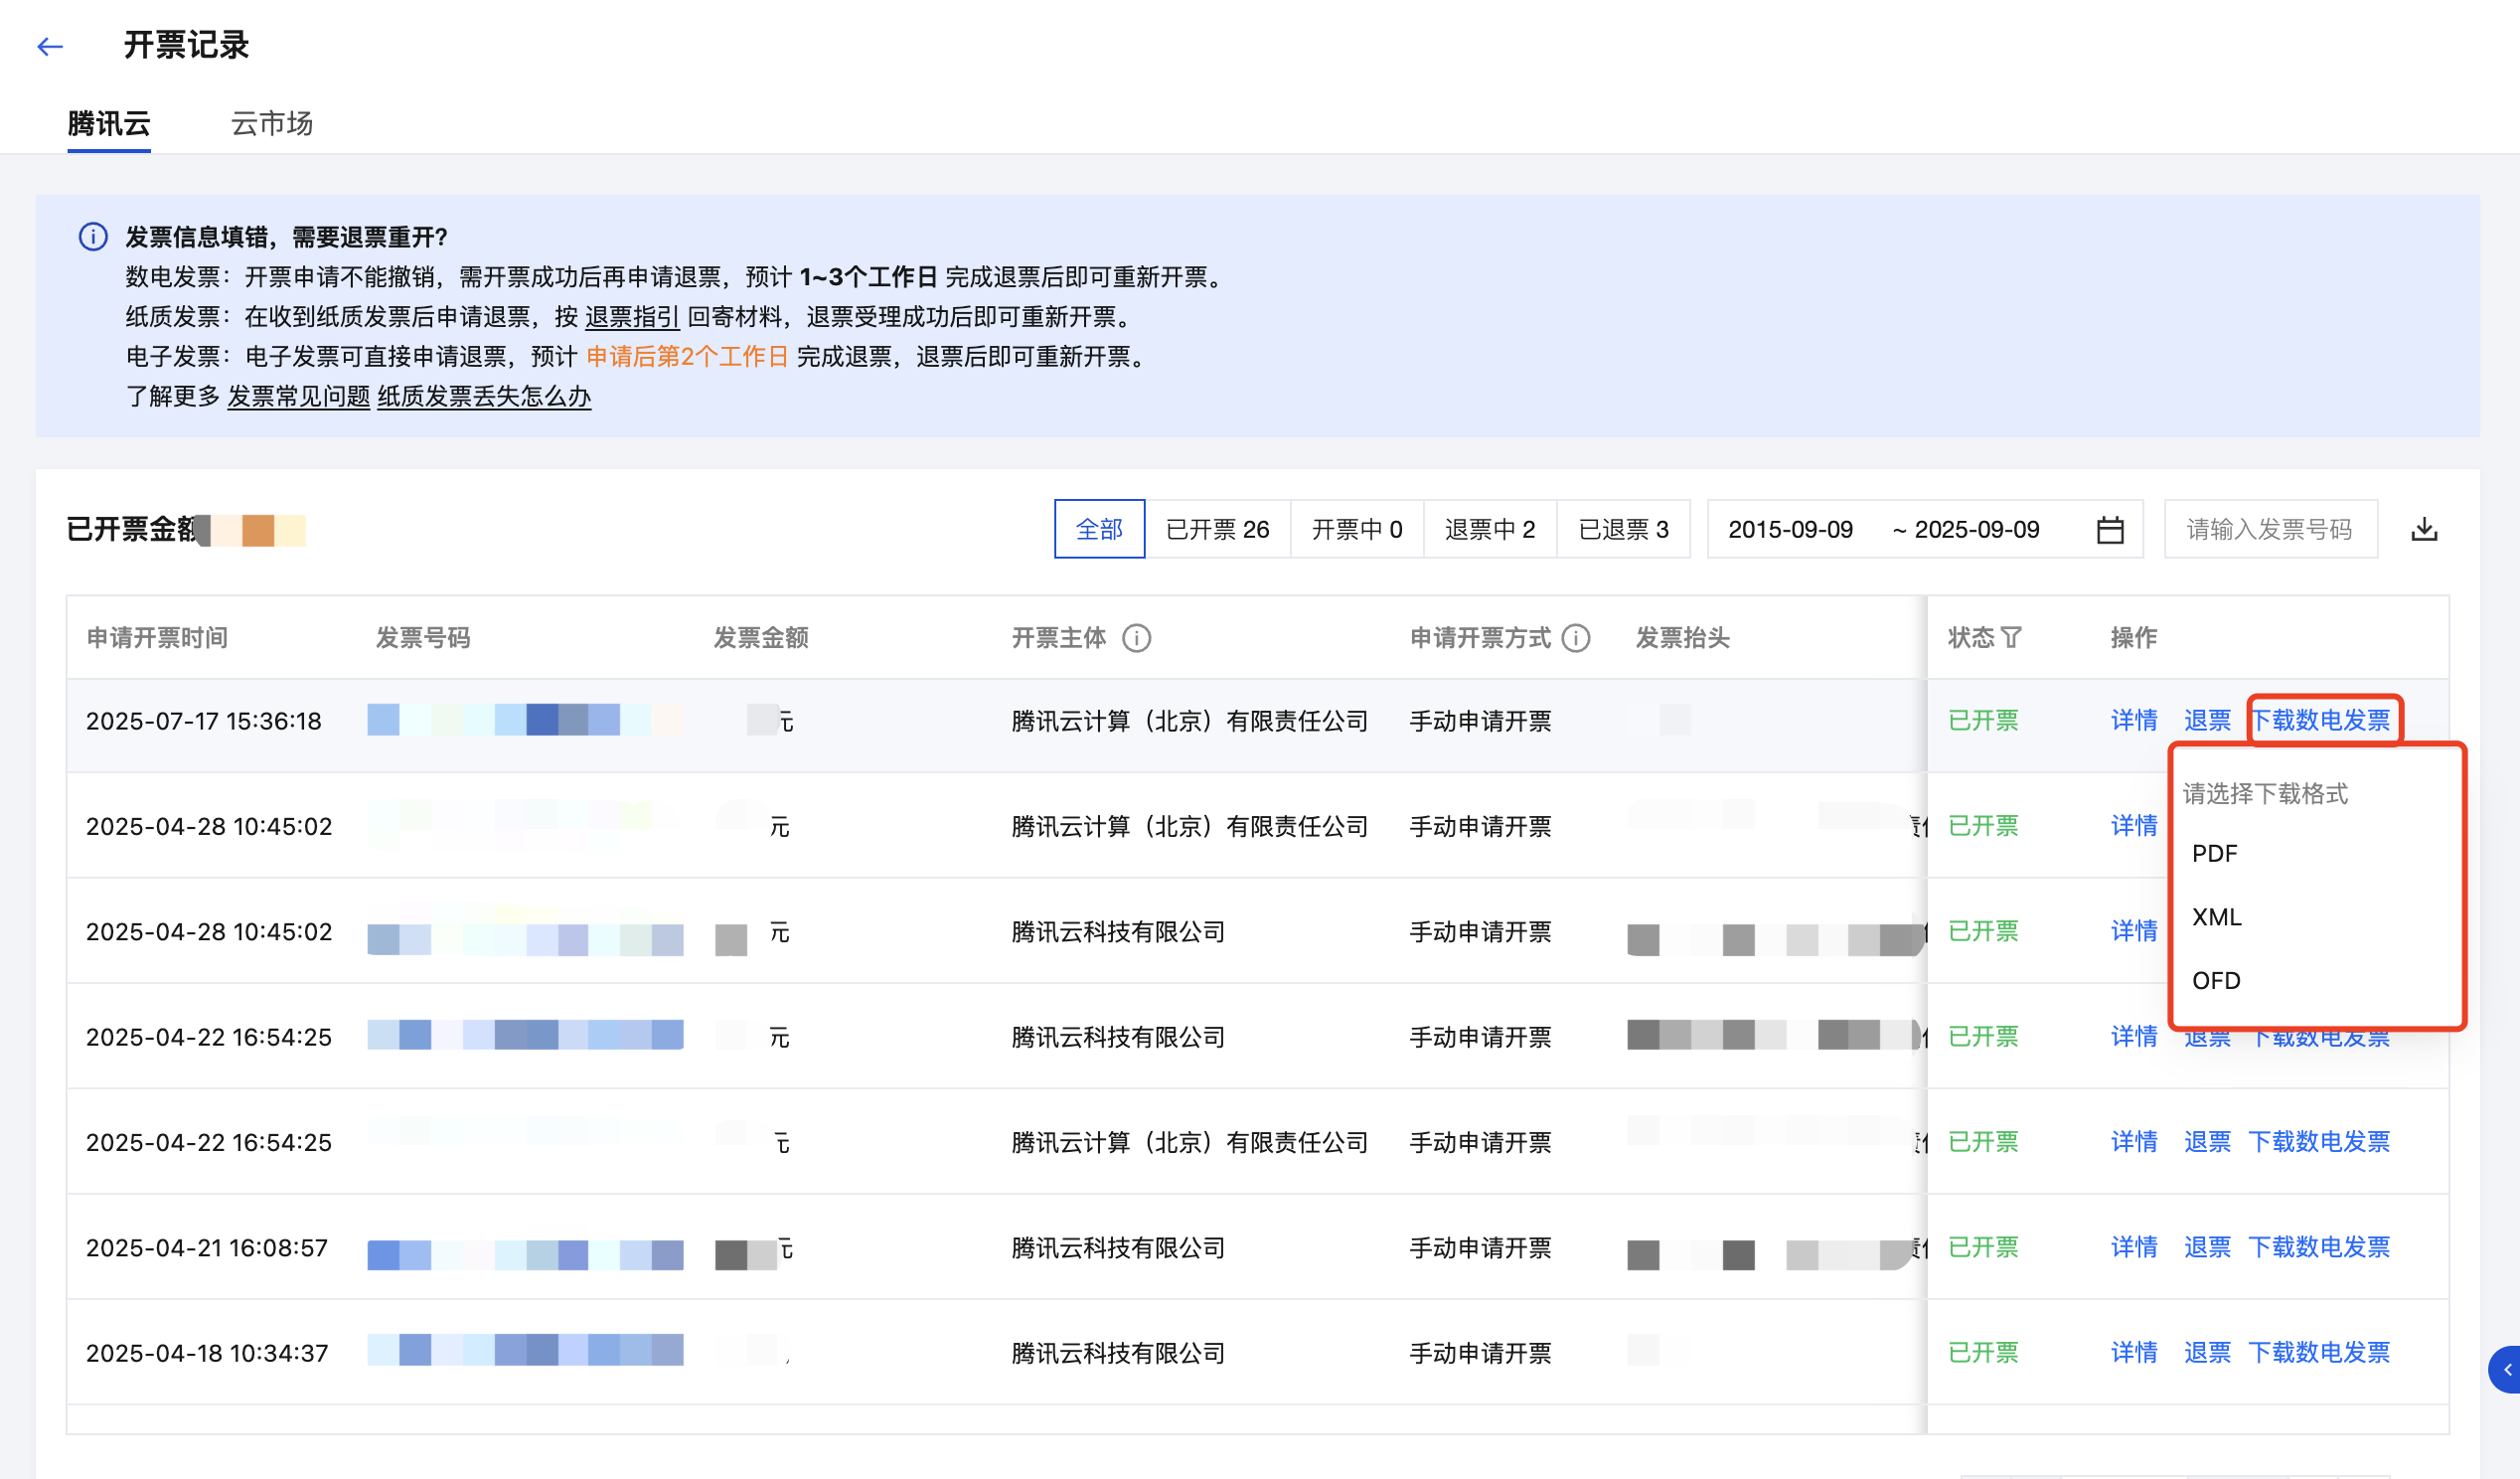Click the export download icon
The width and height of the screenshot is (2520, 1479).
click(2423, 529)
